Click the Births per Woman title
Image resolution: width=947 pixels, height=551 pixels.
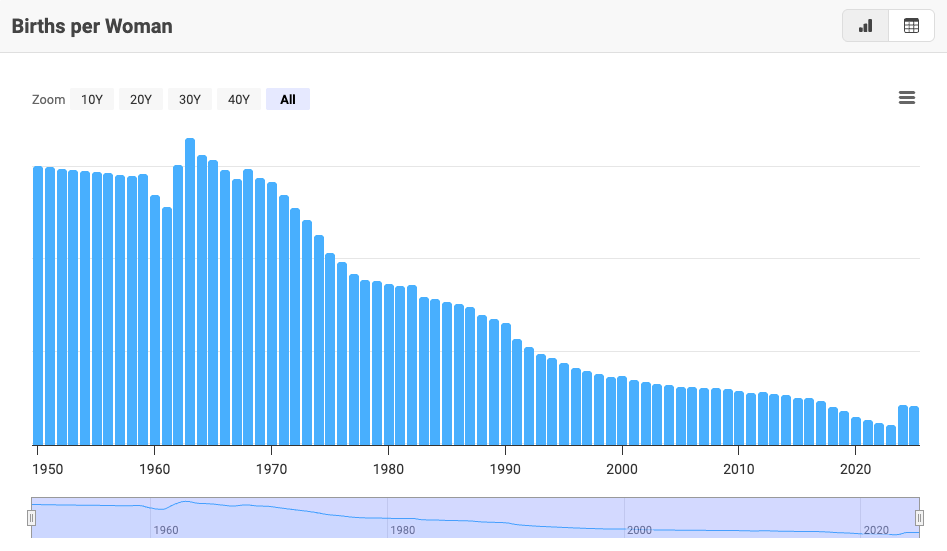[92, 26]
